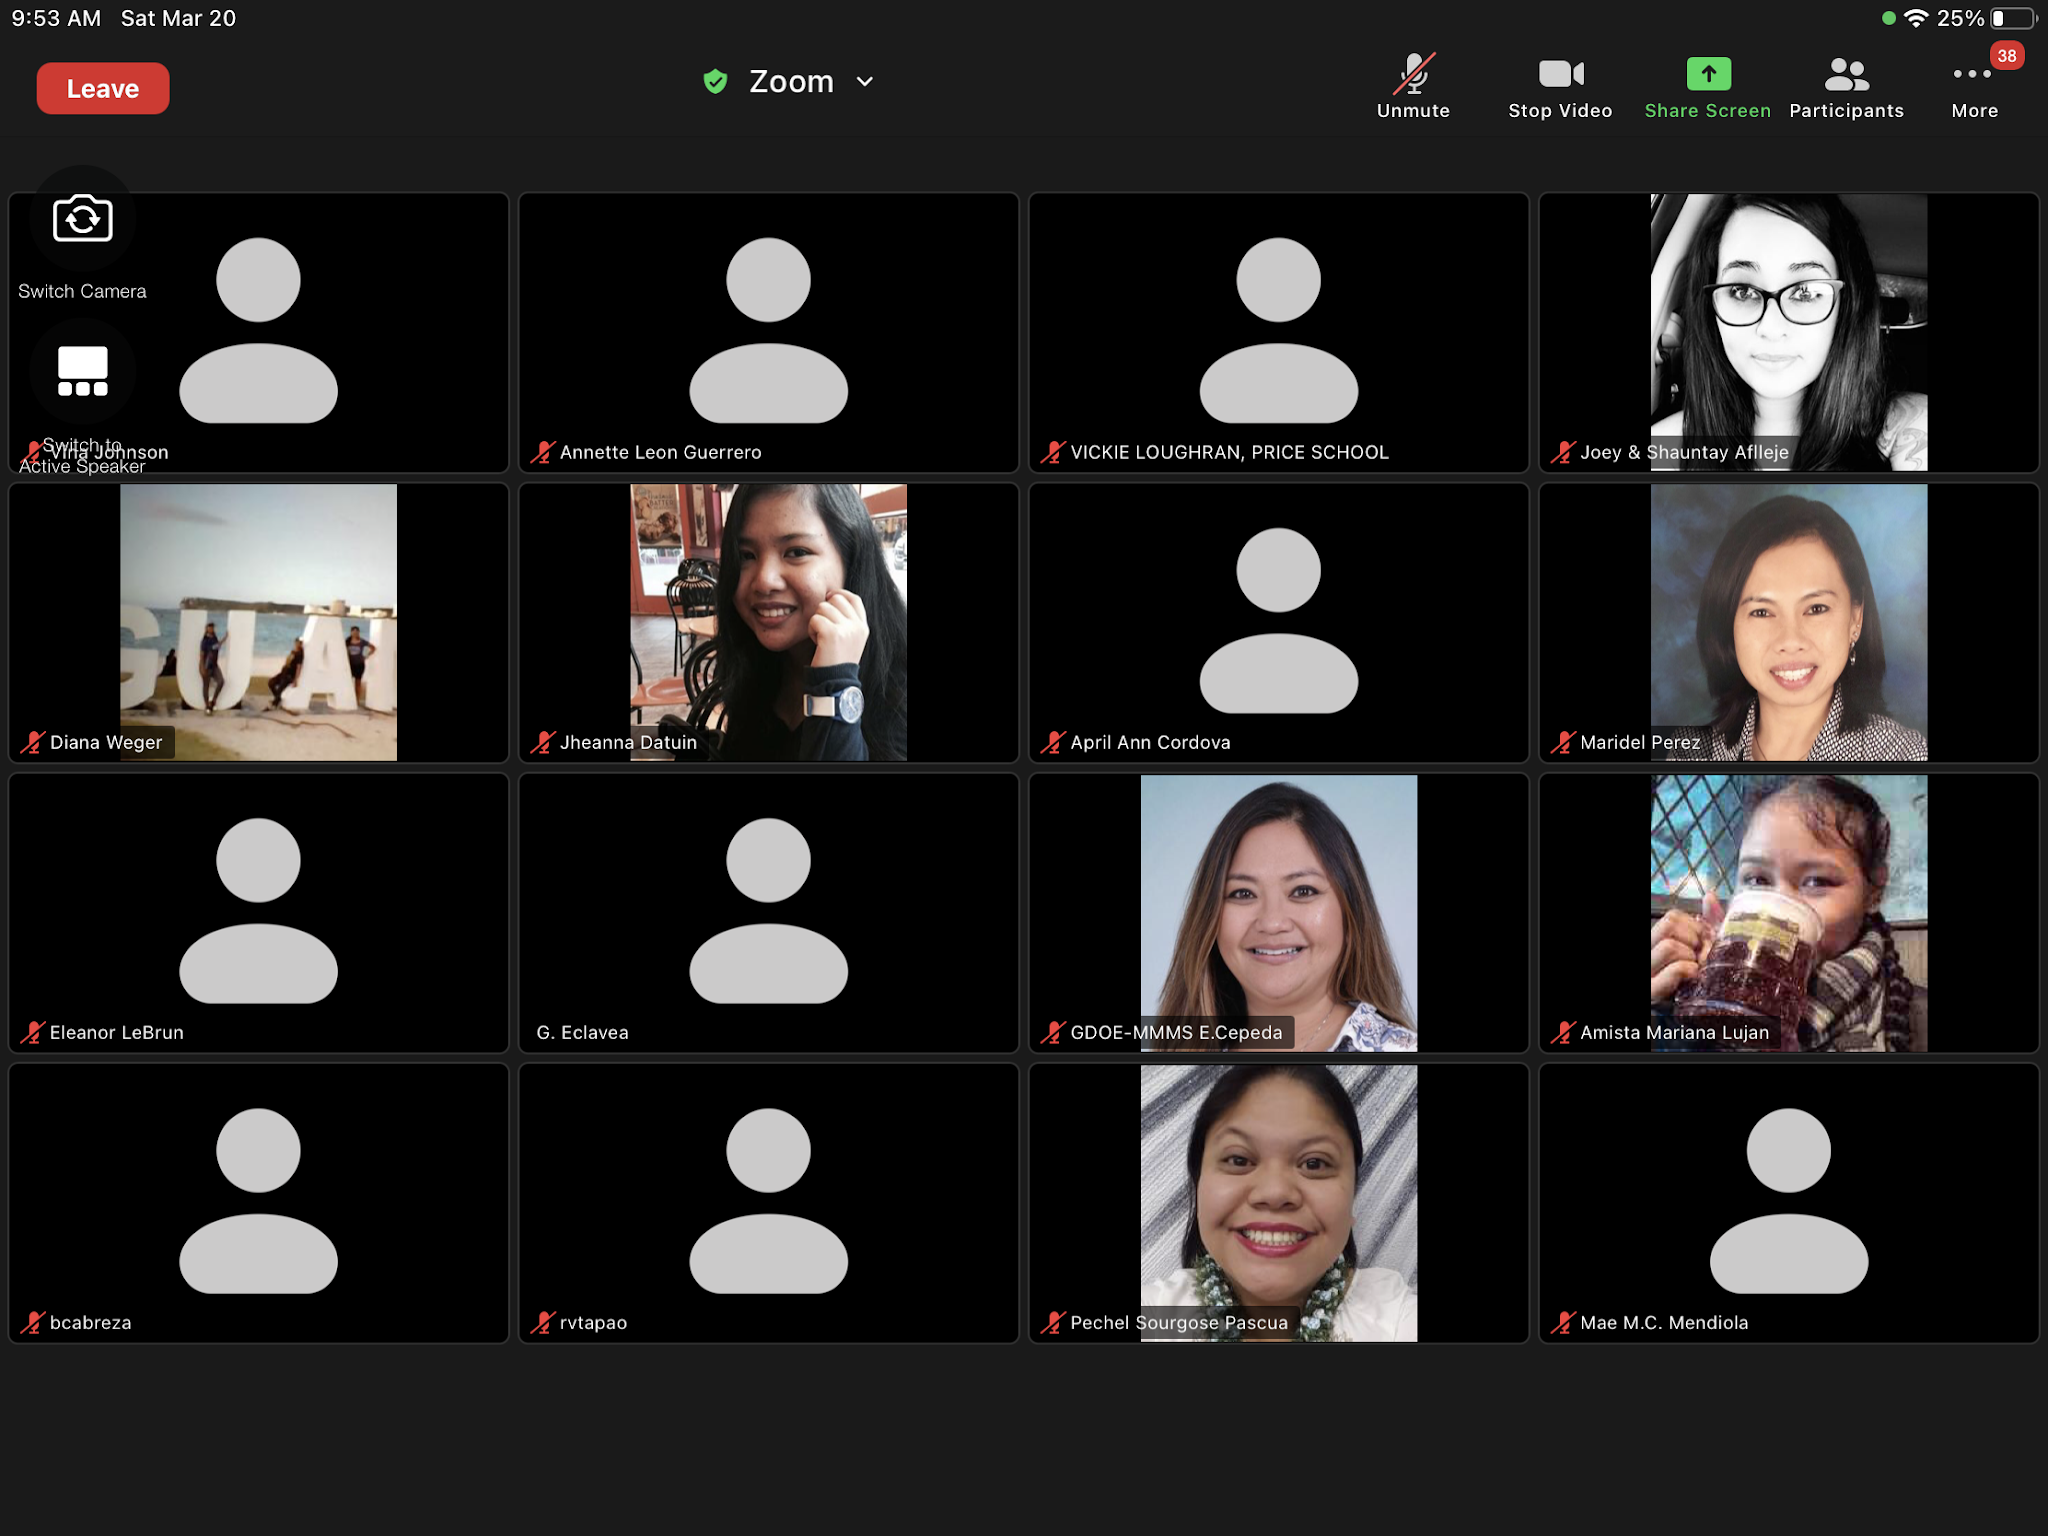Tap muted mic icon beside Mae M.C. Mendiola
2048x1536 pixels.
pos(1563,1322)
